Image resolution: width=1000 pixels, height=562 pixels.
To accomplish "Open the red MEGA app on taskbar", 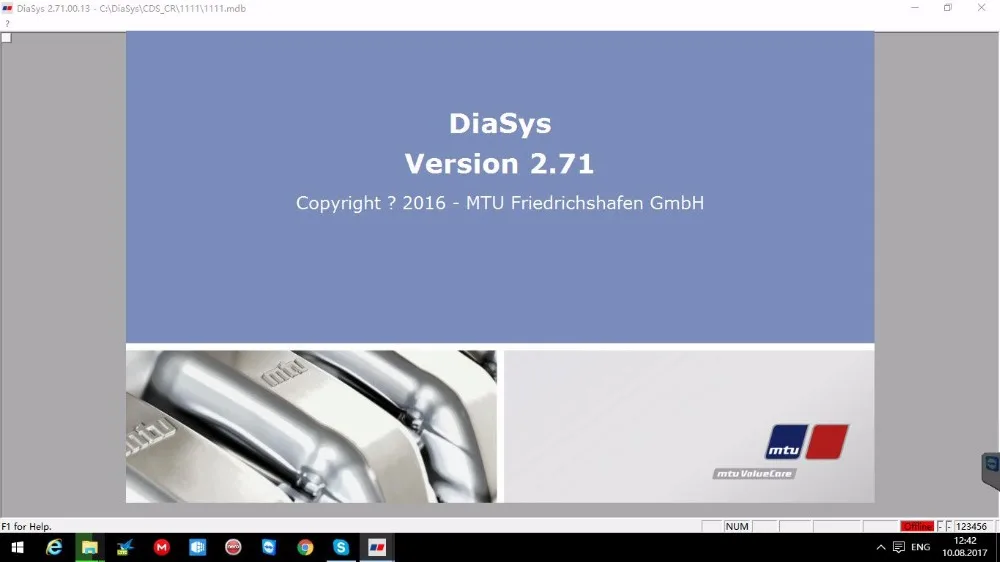I will (x=161, y=547).
